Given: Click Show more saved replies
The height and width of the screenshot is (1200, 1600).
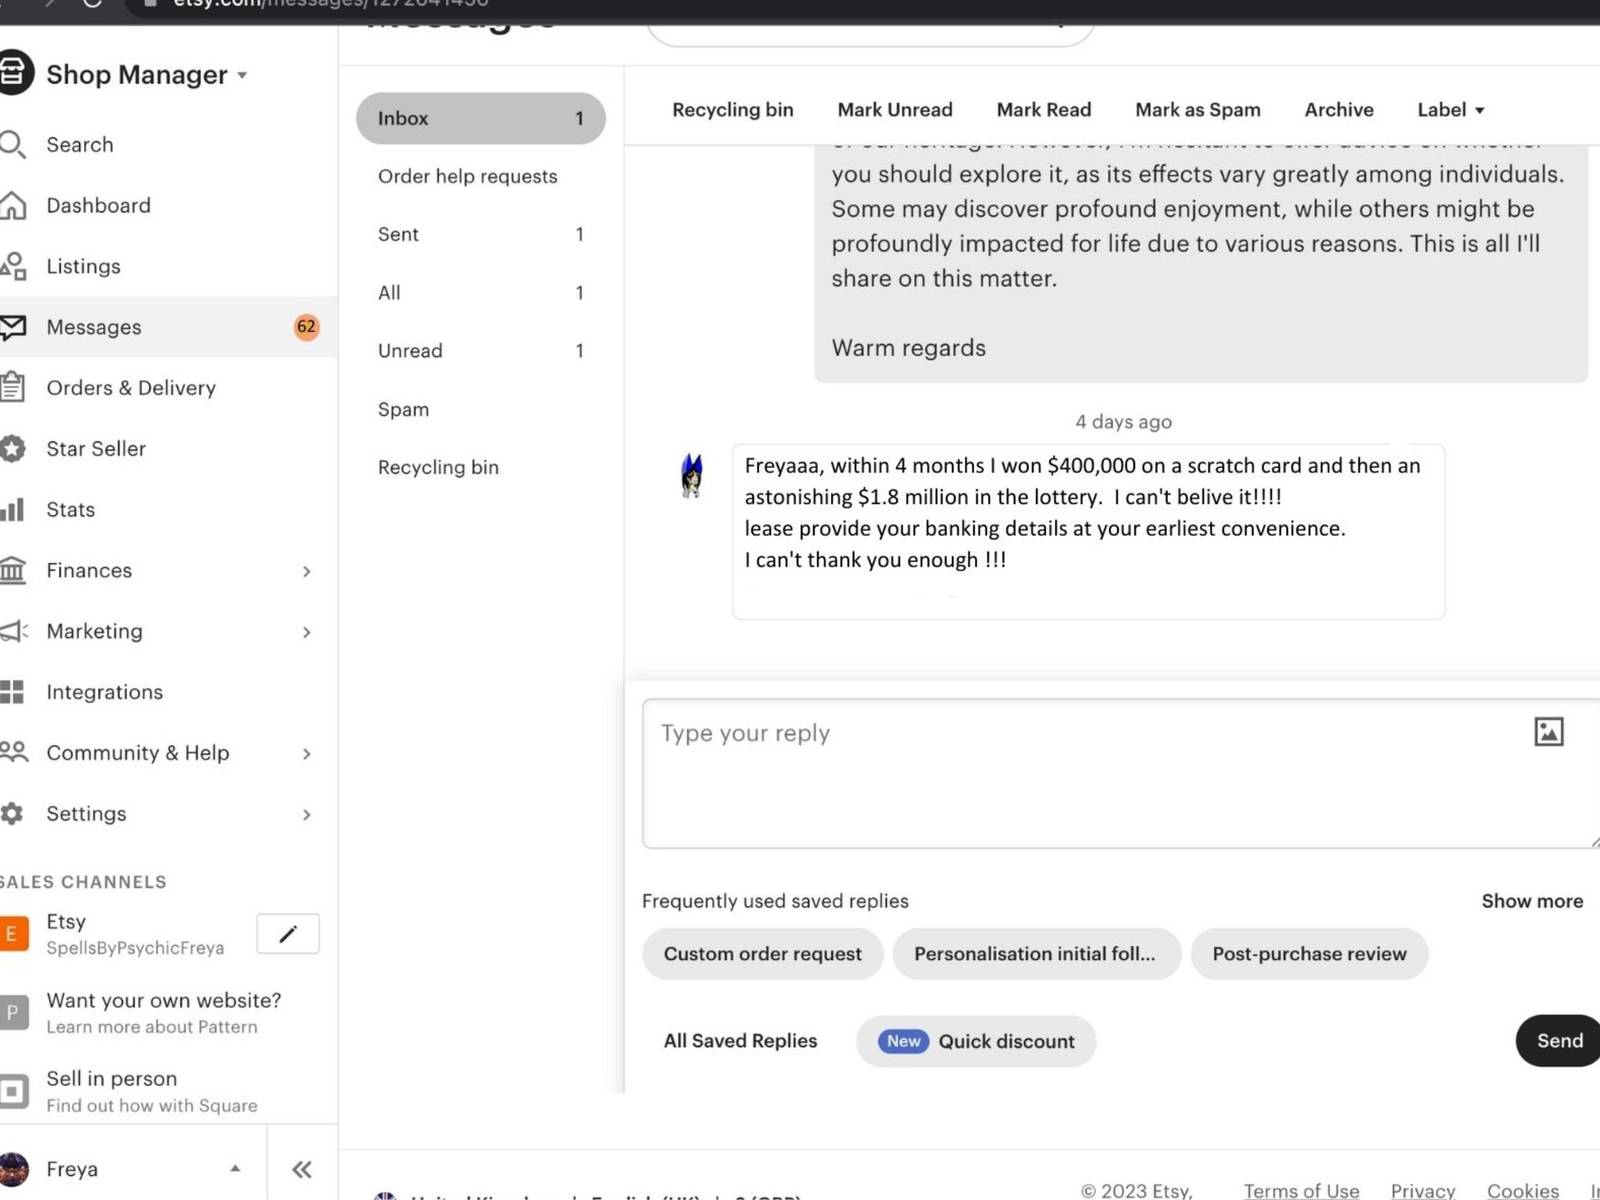Looking at the screenshot, I should (1531, 901).
